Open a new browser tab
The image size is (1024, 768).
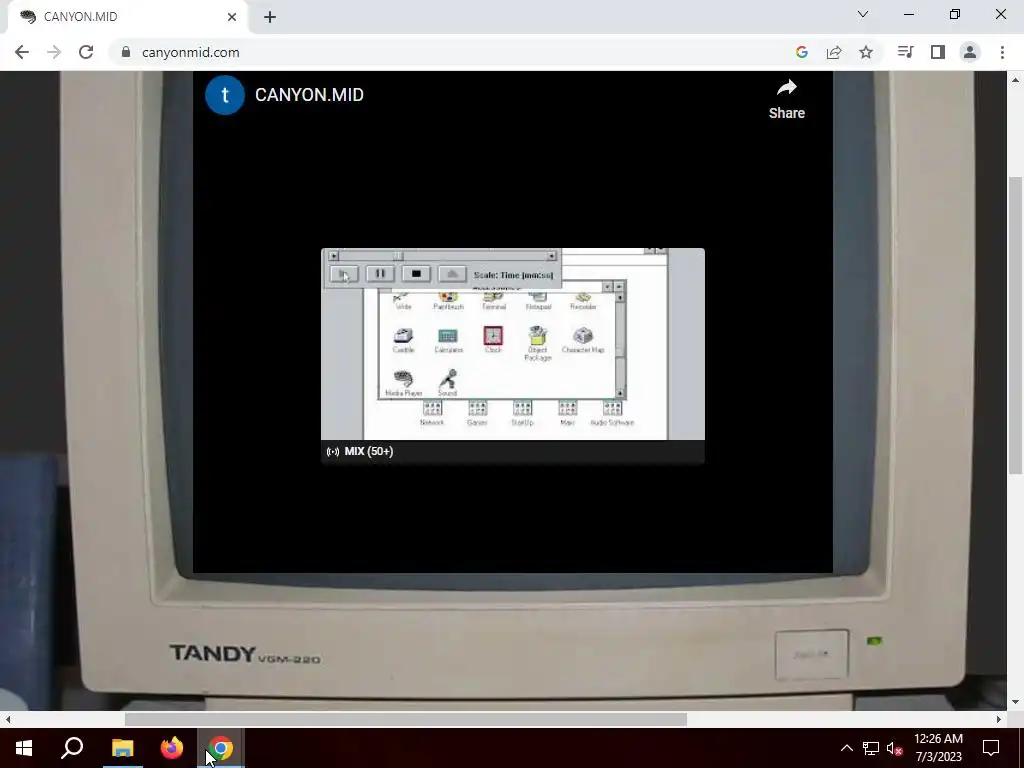[x=270, y=17]
